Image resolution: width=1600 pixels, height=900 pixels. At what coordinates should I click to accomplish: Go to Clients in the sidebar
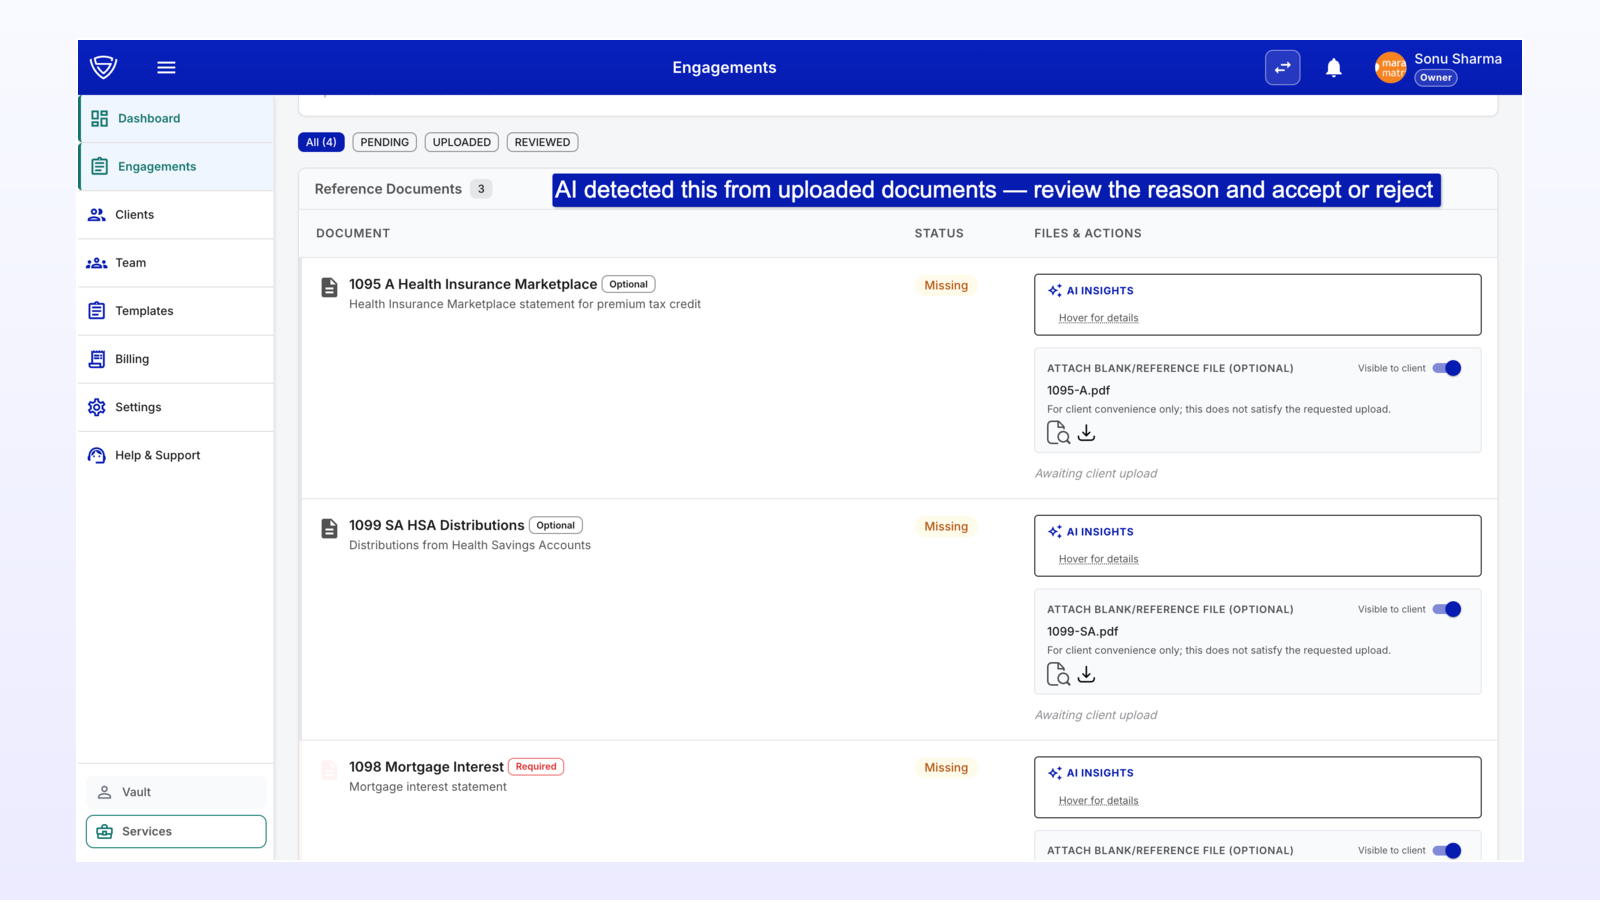pyautogui.click(x=176, y=214)
